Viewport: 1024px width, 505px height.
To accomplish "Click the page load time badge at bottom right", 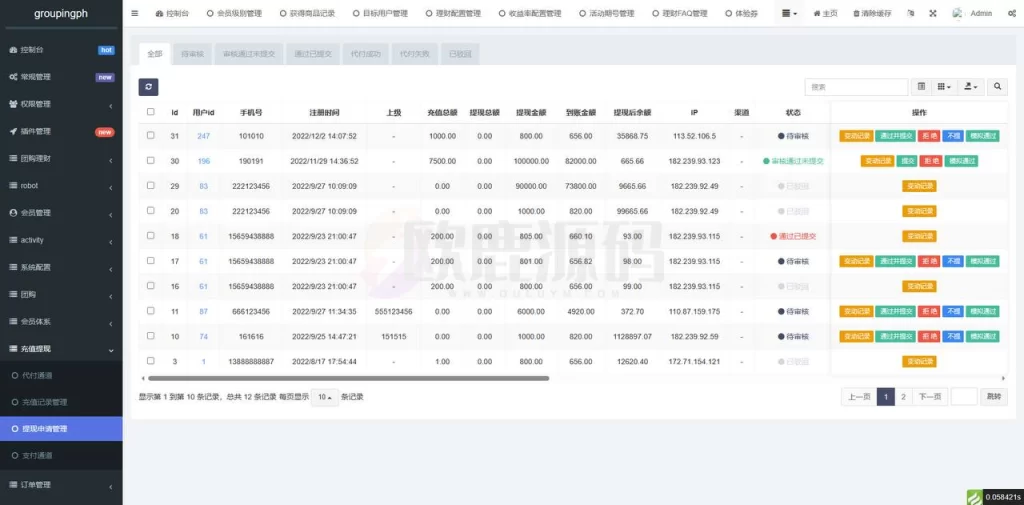I will click(x=994, y=497).
